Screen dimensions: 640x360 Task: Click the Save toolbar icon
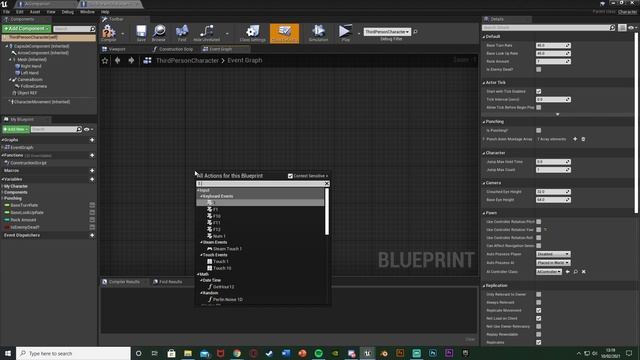pos(141,33)
